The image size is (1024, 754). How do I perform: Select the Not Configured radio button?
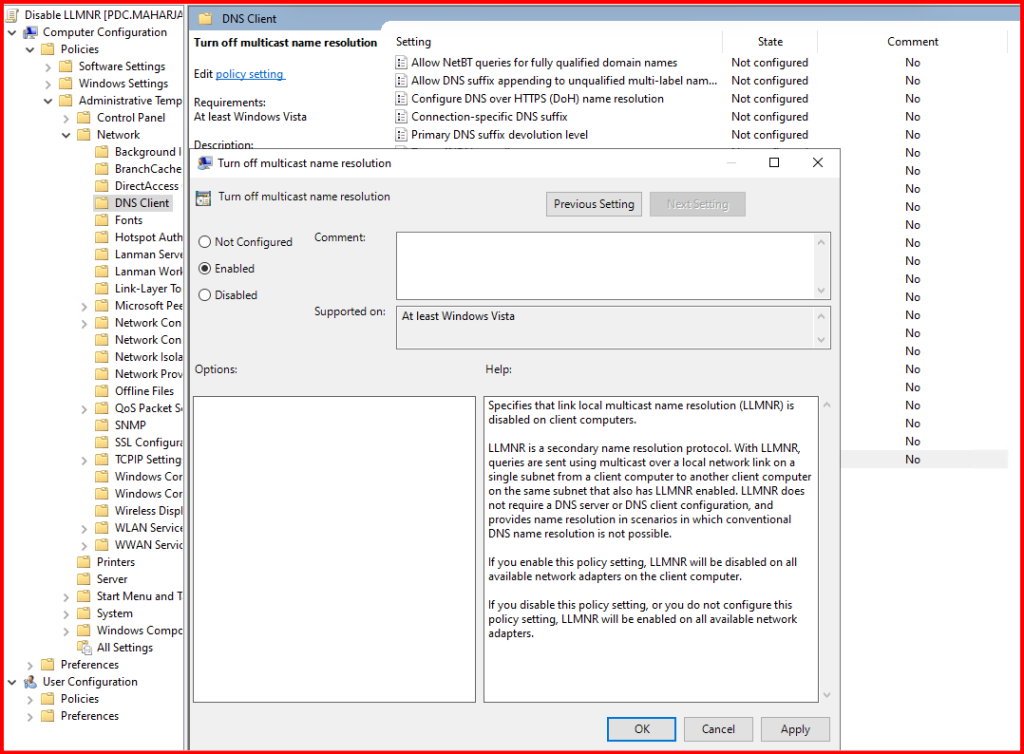click(205, 242)
